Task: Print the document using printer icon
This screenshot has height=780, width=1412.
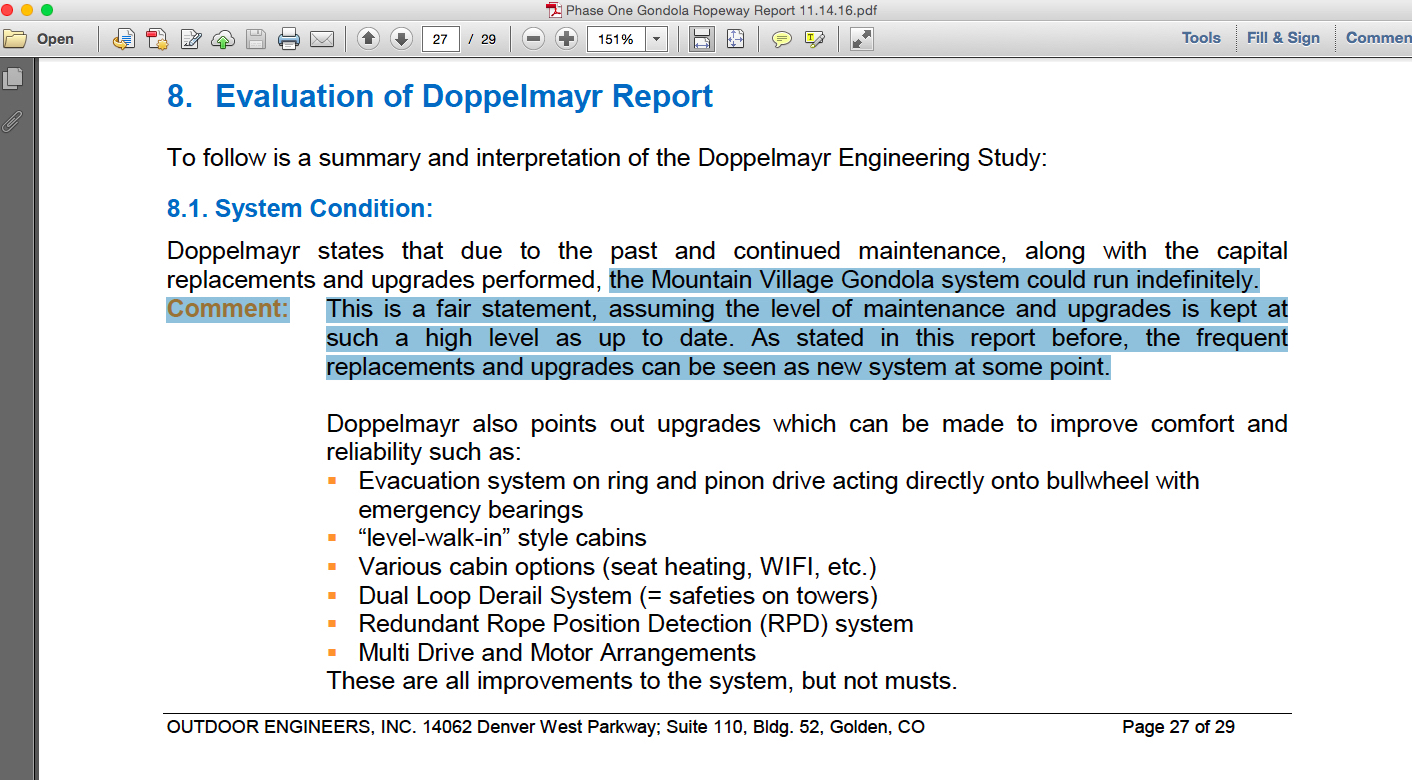Action: click(289, 39)
